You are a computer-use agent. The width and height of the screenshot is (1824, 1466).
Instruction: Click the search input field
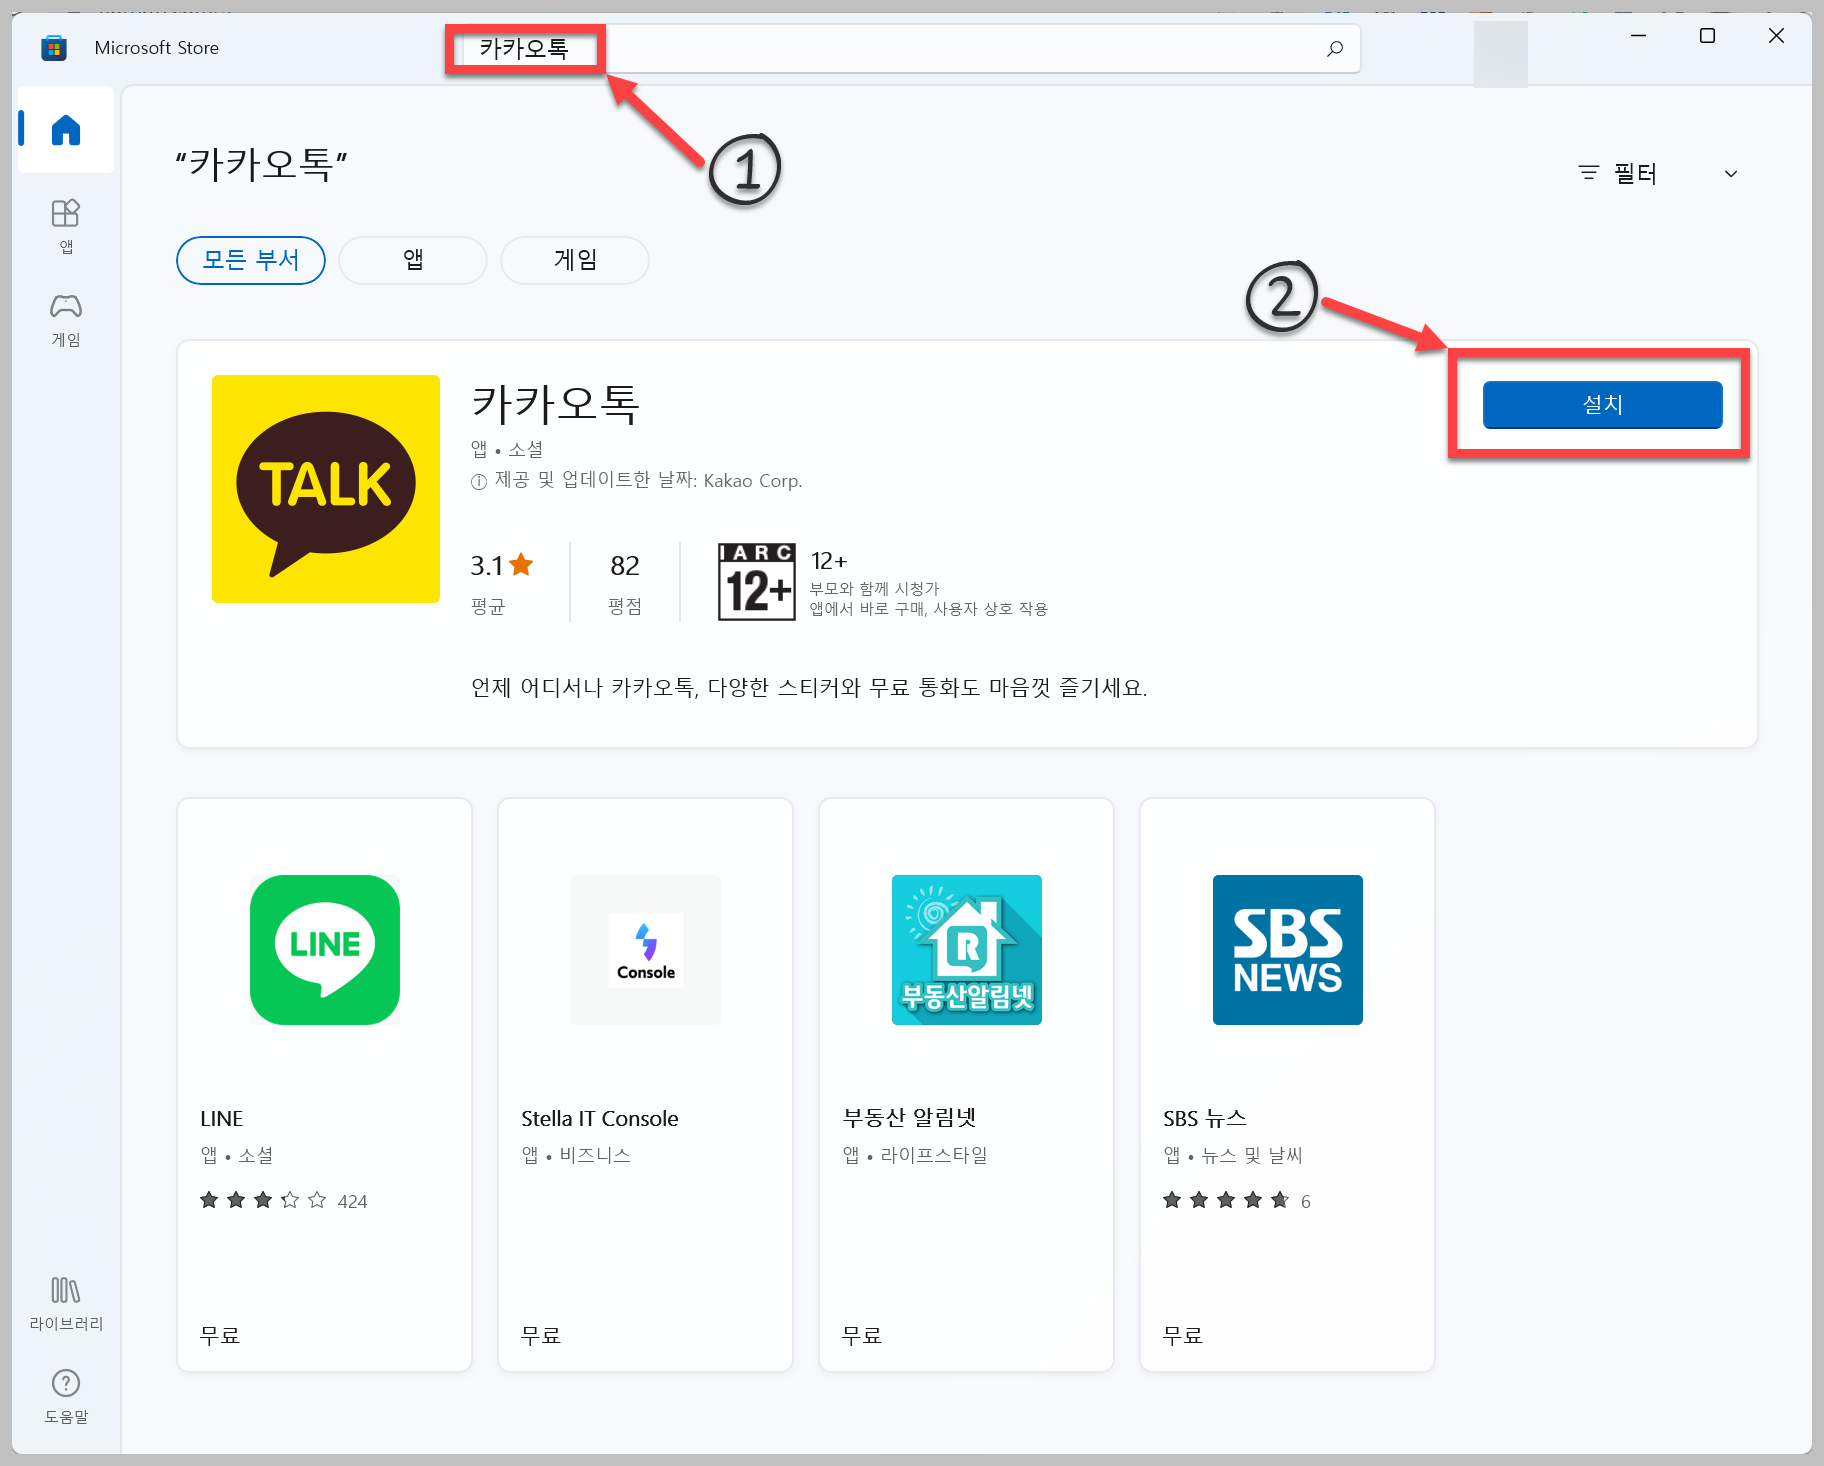[x=903, y=48]
